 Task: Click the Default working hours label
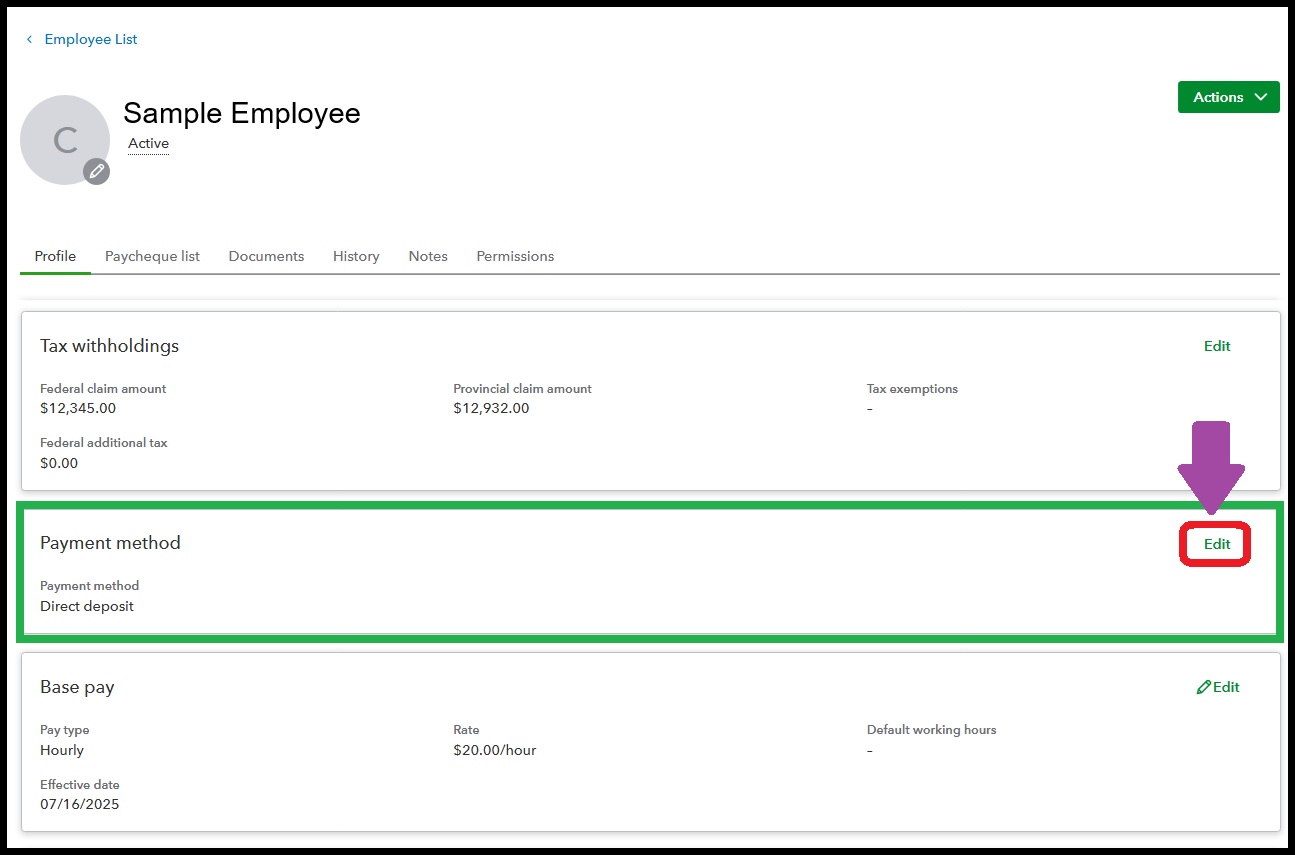pos(931,730)
